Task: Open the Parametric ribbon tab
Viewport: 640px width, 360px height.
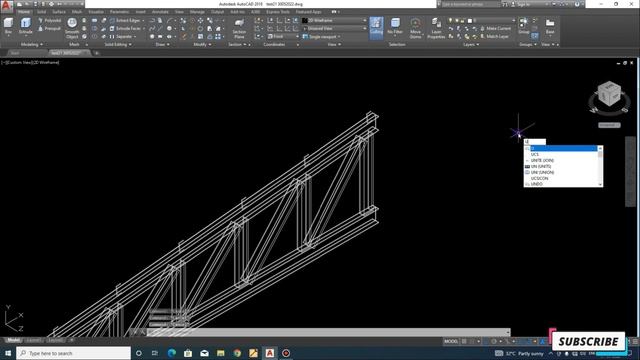Action: 119,12
